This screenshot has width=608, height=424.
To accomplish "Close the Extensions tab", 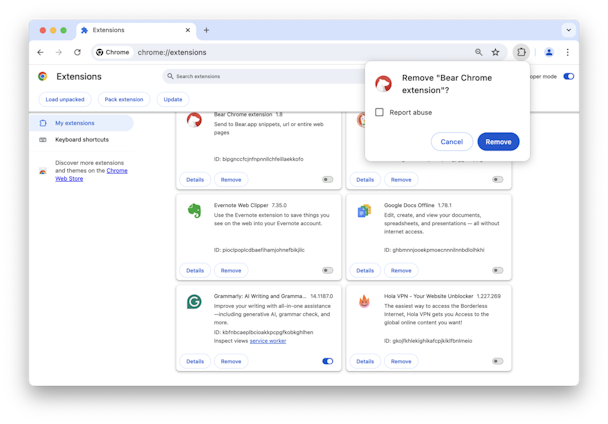I will 188,30.
